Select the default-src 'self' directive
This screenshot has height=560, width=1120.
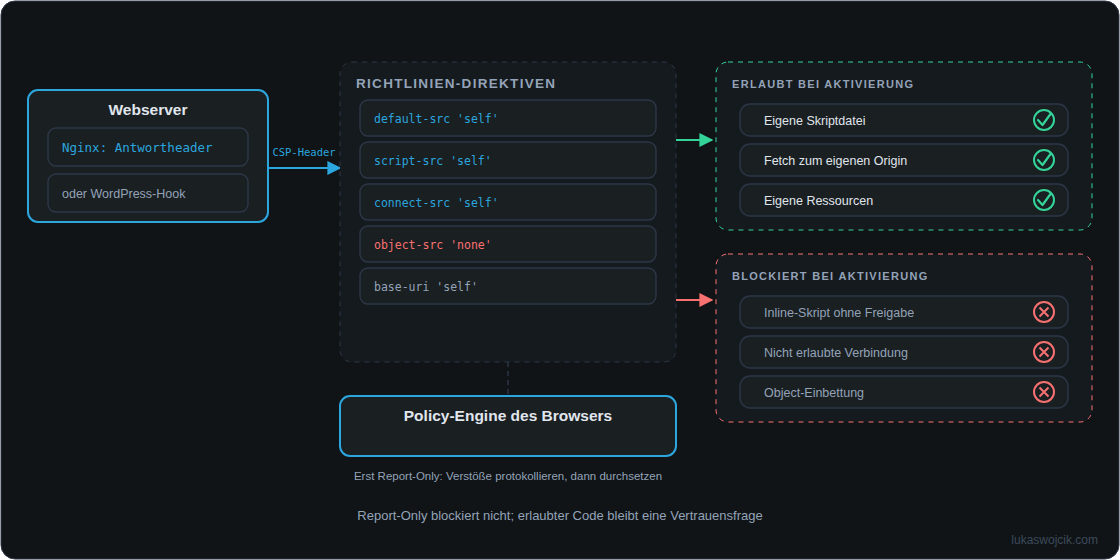pyautogui.click(x=508, y=118)
